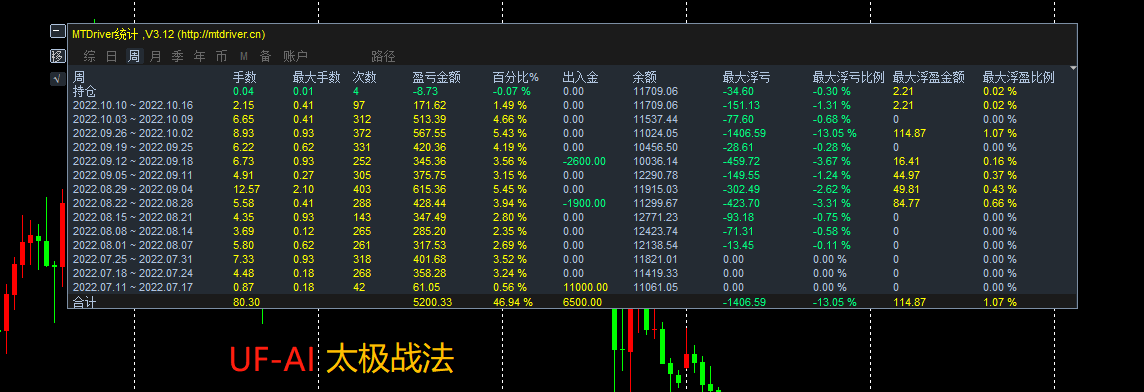1144x392 pixels.
Task: Select the 持仓 row label
Action: (84, 91)
